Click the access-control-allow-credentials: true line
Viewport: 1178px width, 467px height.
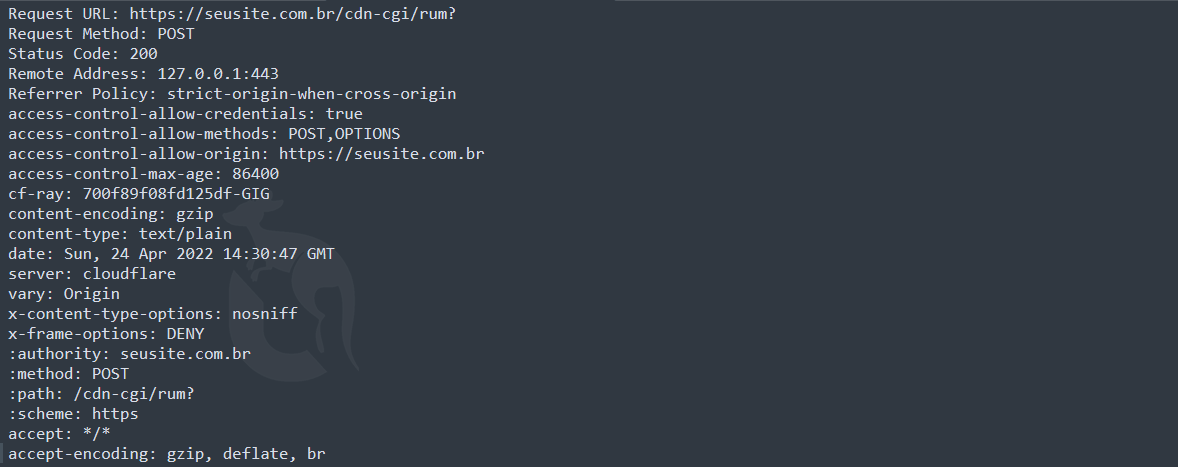click(x=185, y=113)
